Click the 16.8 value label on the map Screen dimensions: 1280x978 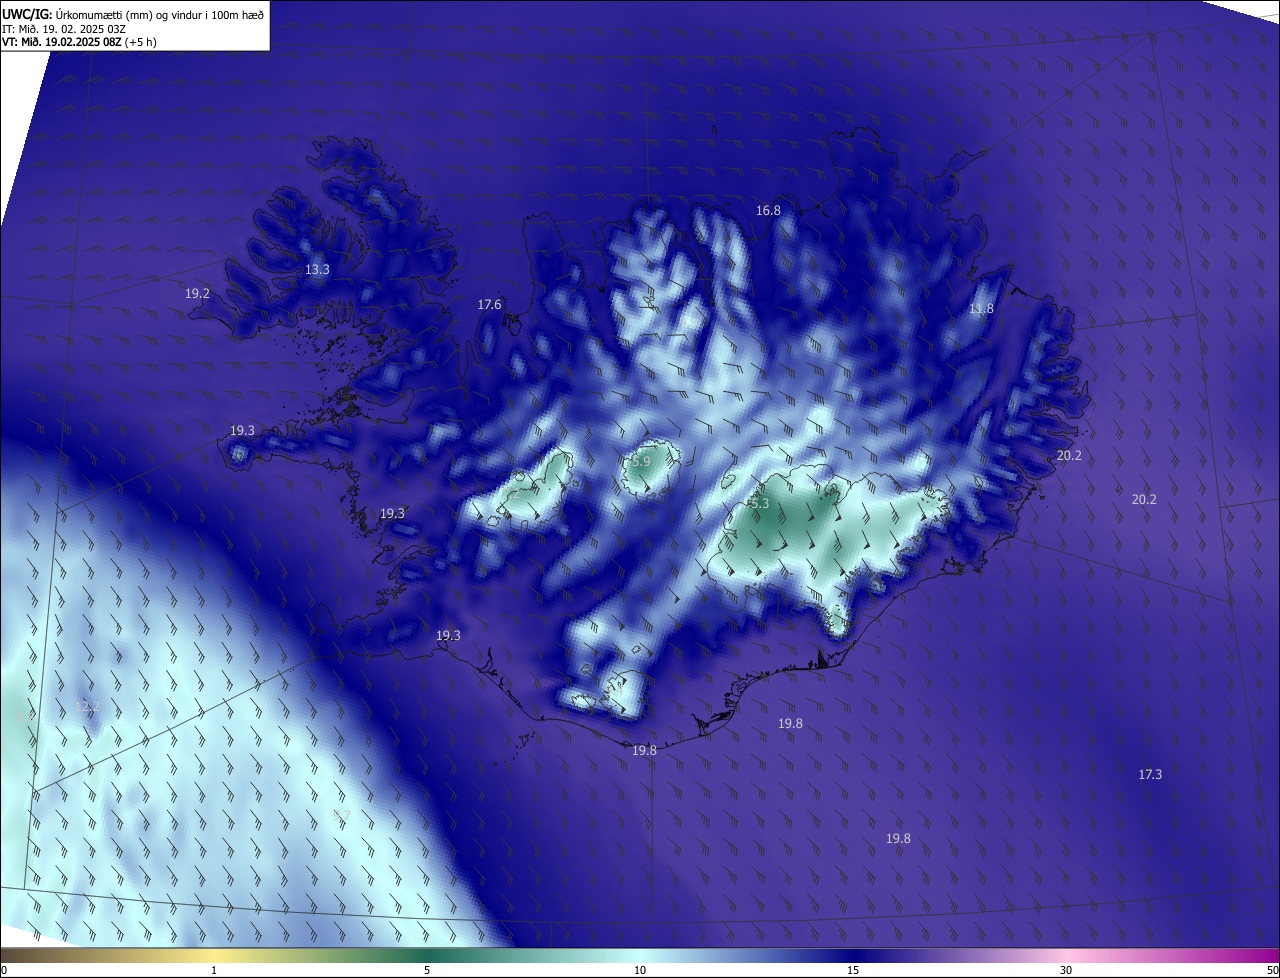768,211
